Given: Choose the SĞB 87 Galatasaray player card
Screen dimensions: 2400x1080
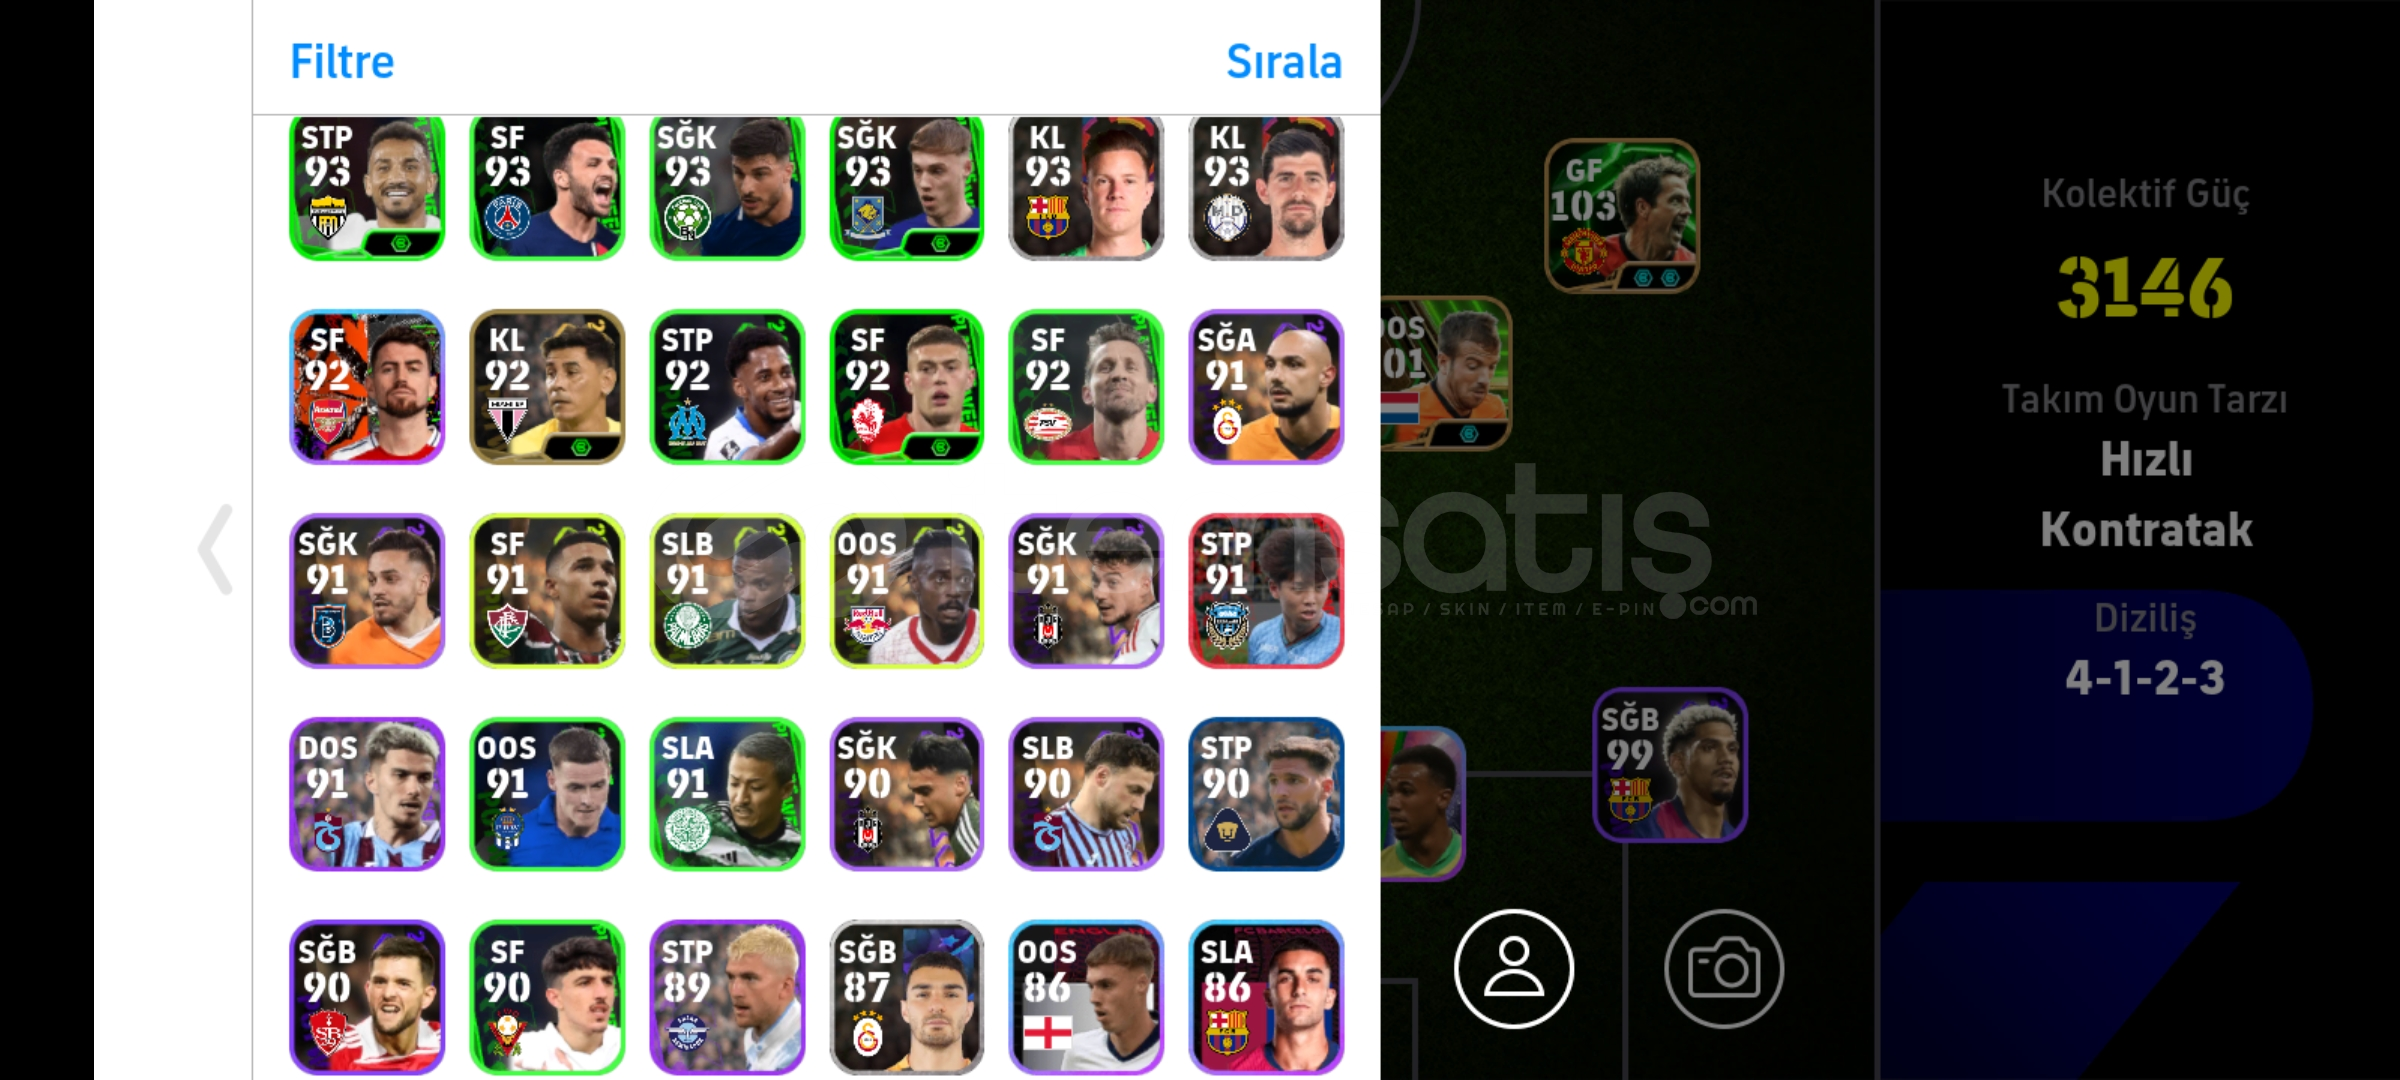Looking at the screenshot, I should (x=907, y=998).
